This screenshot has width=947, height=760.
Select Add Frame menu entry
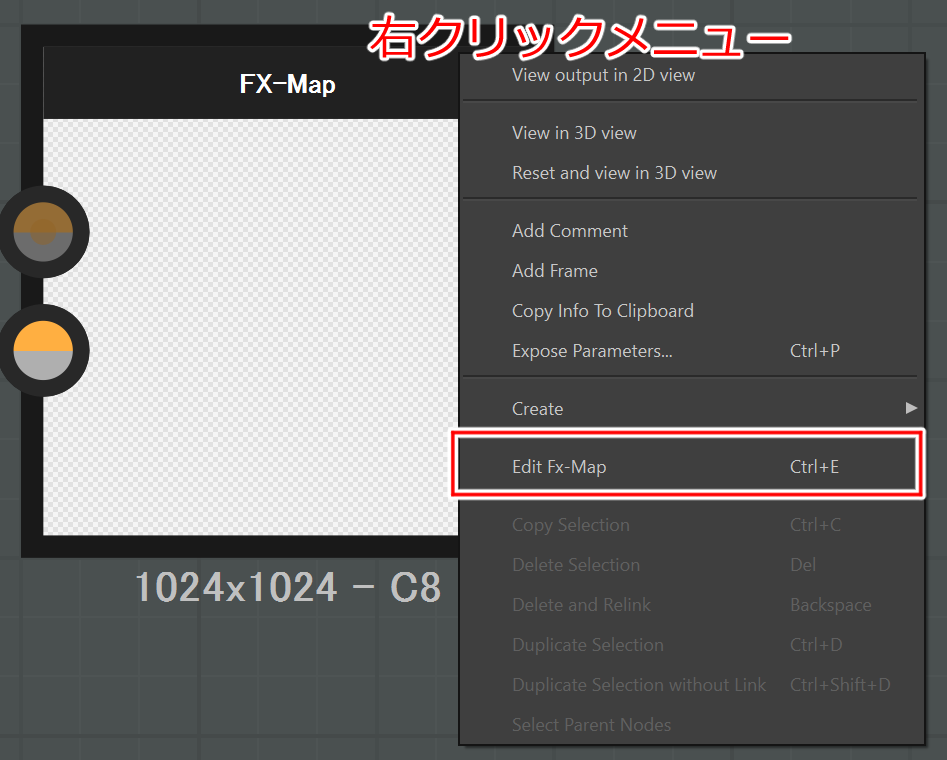[690, 271]
